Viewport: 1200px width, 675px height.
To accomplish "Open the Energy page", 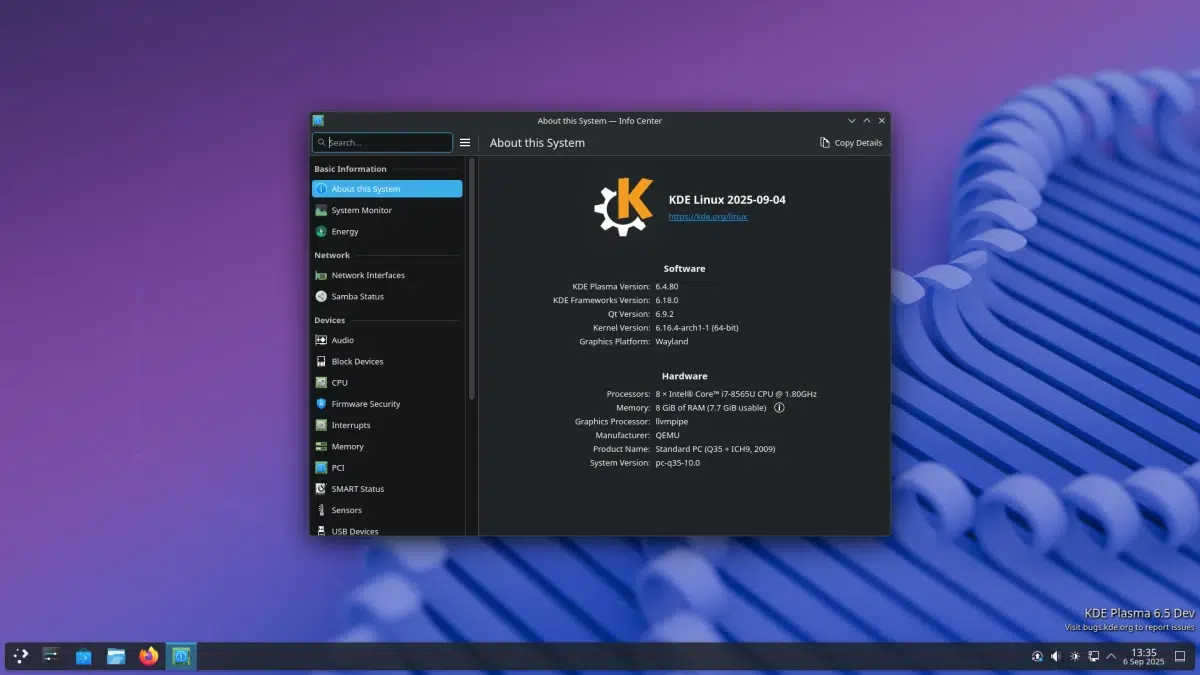I will pyautogui.click(x=387, y=231).
